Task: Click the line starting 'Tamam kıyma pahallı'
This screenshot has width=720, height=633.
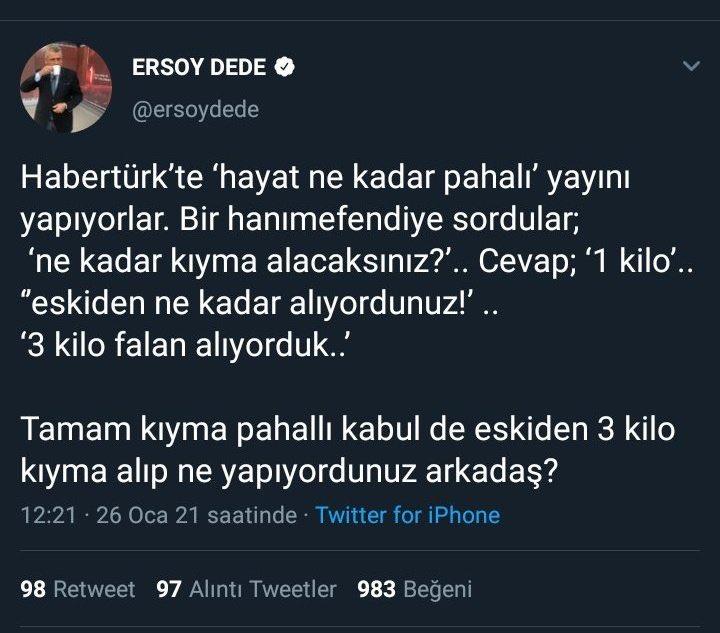Action: 347,431
